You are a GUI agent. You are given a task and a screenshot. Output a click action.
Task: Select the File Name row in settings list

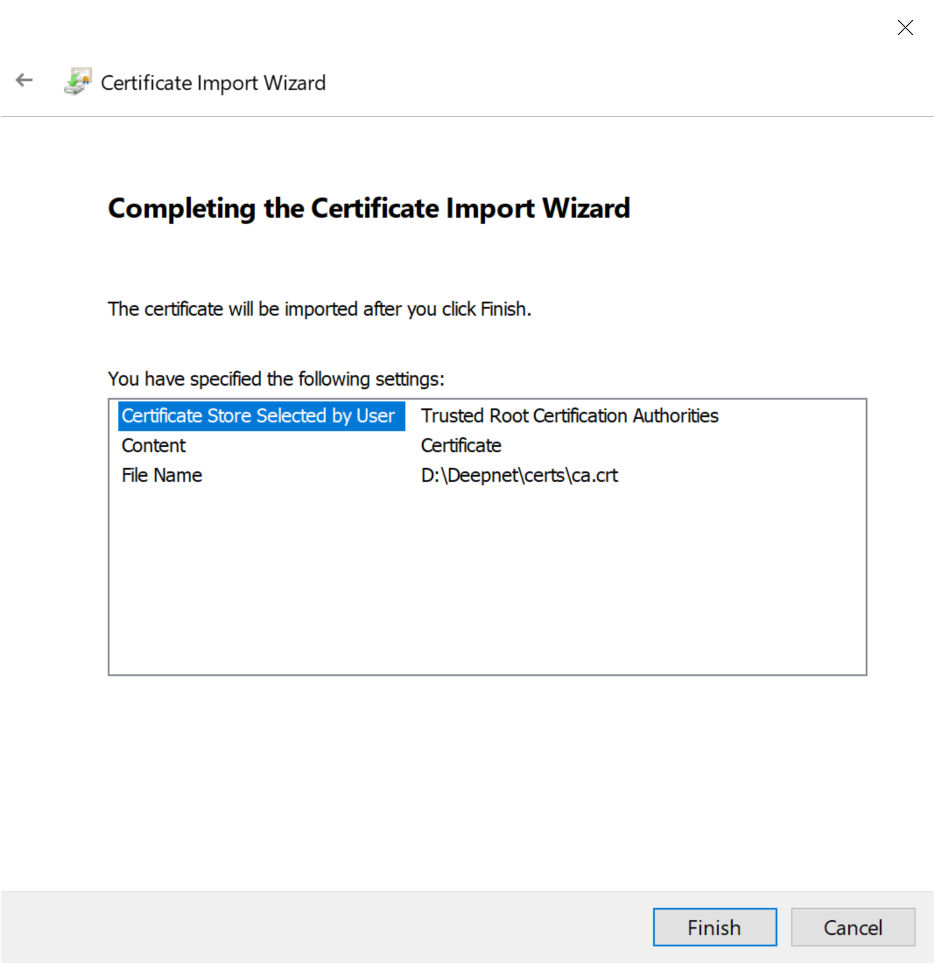pos(162,476)
